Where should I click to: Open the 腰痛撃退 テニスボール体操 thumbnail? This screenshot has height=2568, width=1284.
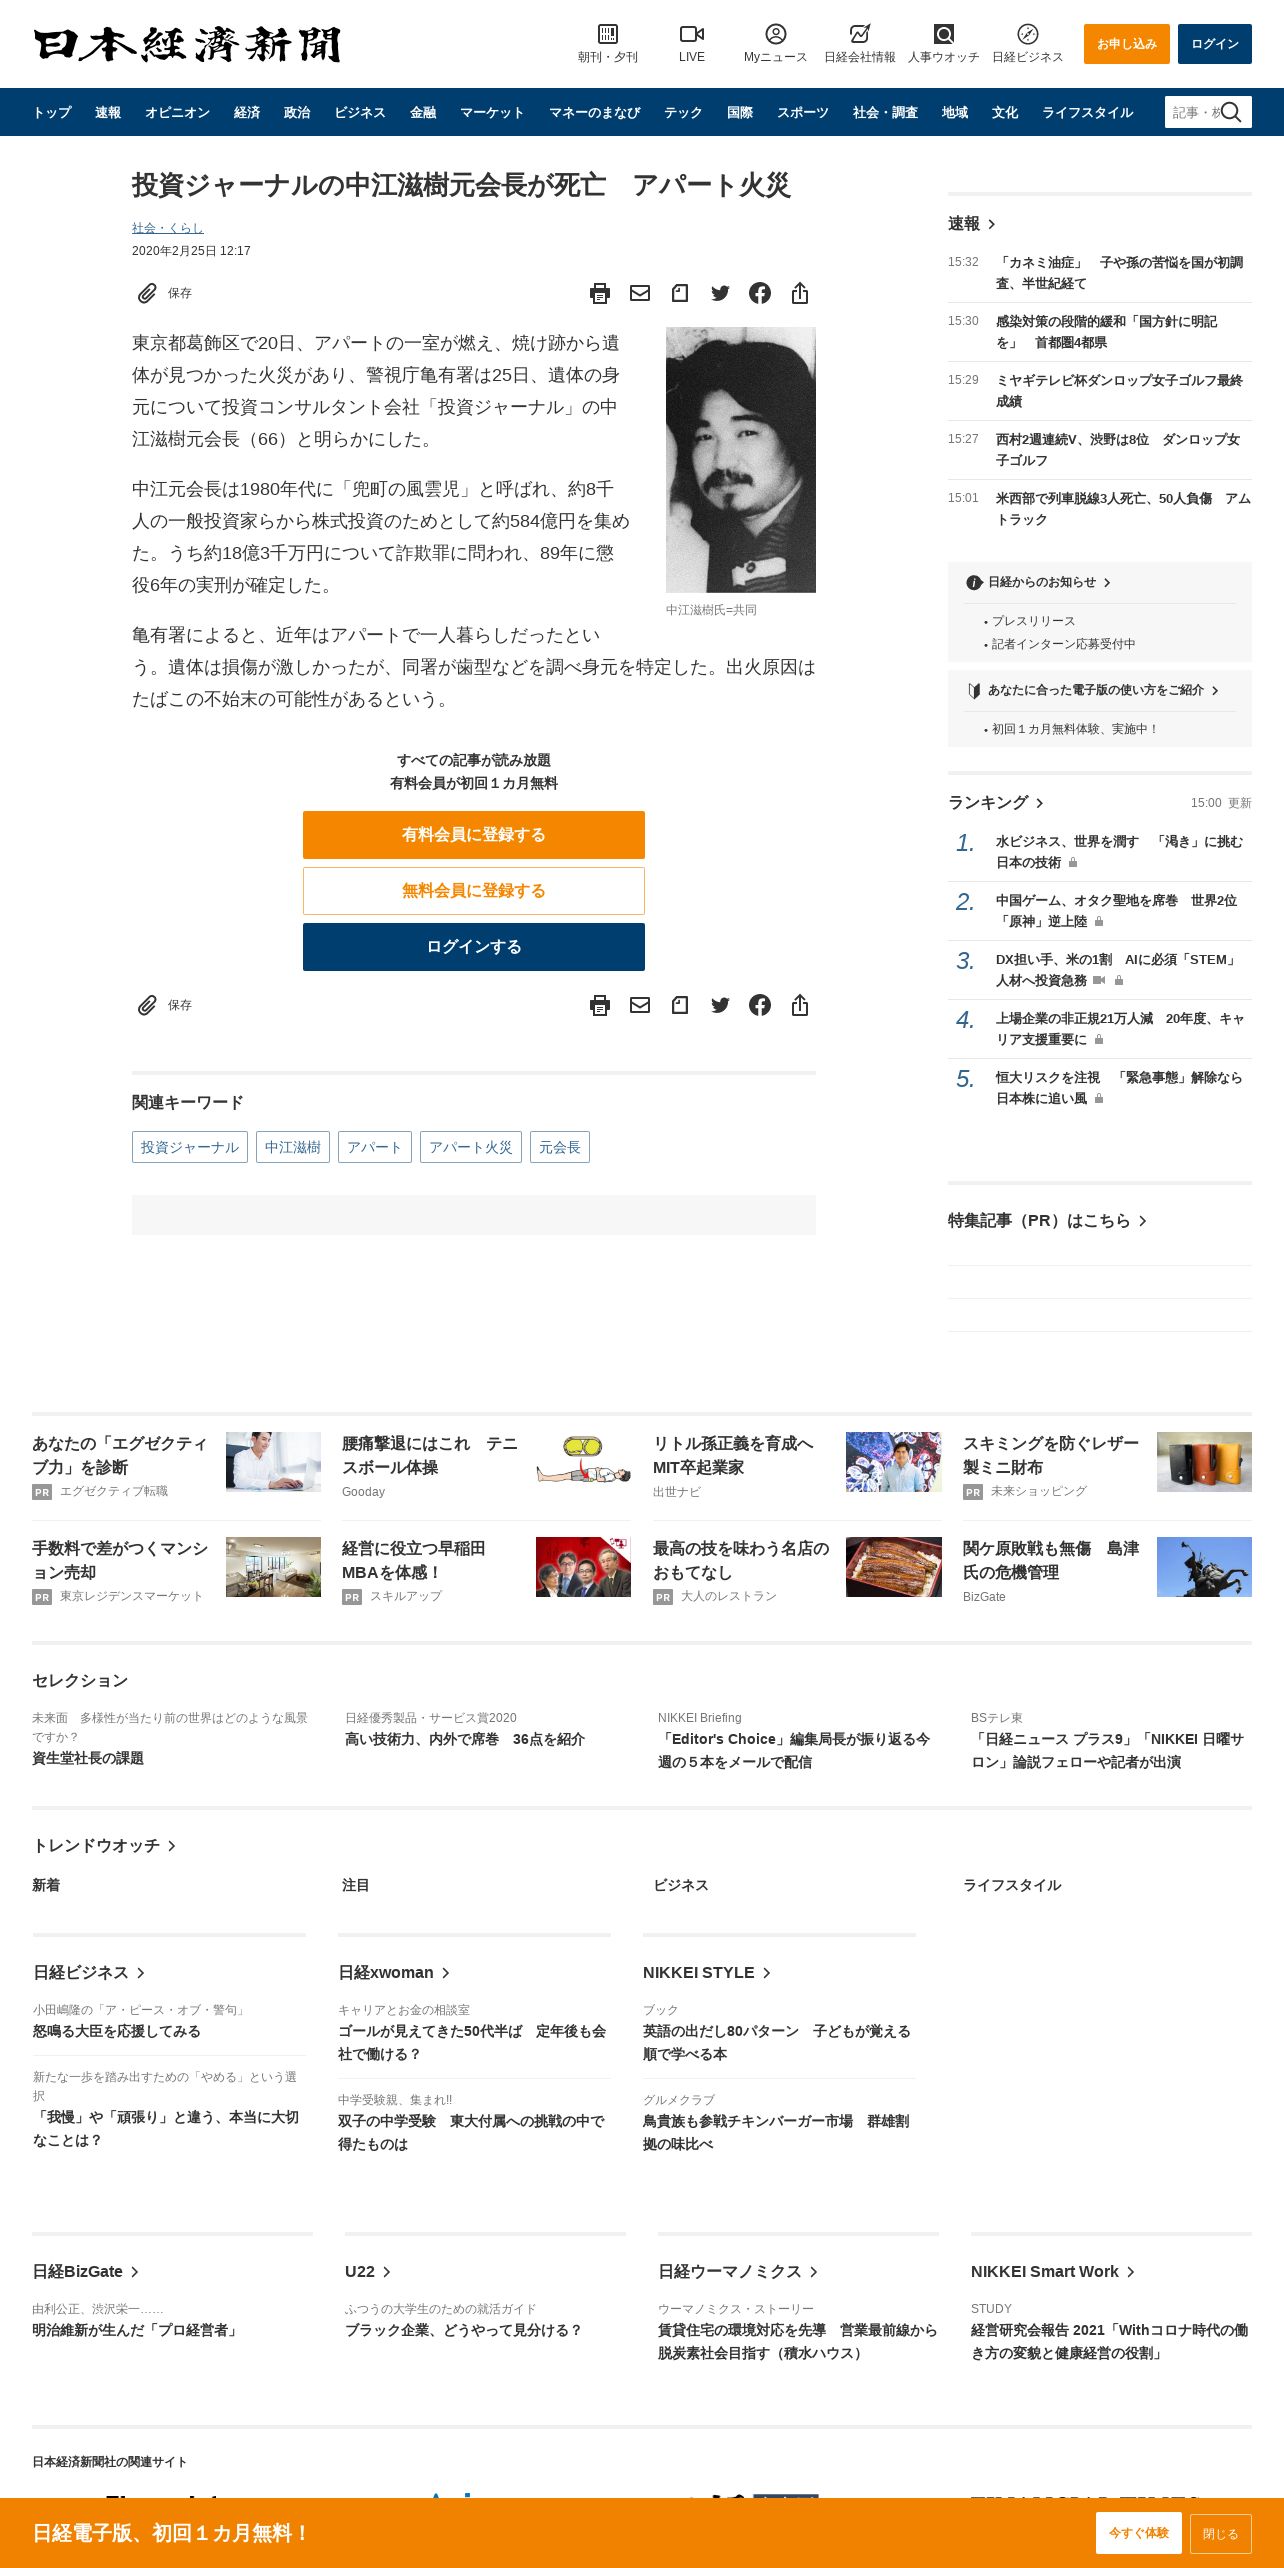point(584,1461)
